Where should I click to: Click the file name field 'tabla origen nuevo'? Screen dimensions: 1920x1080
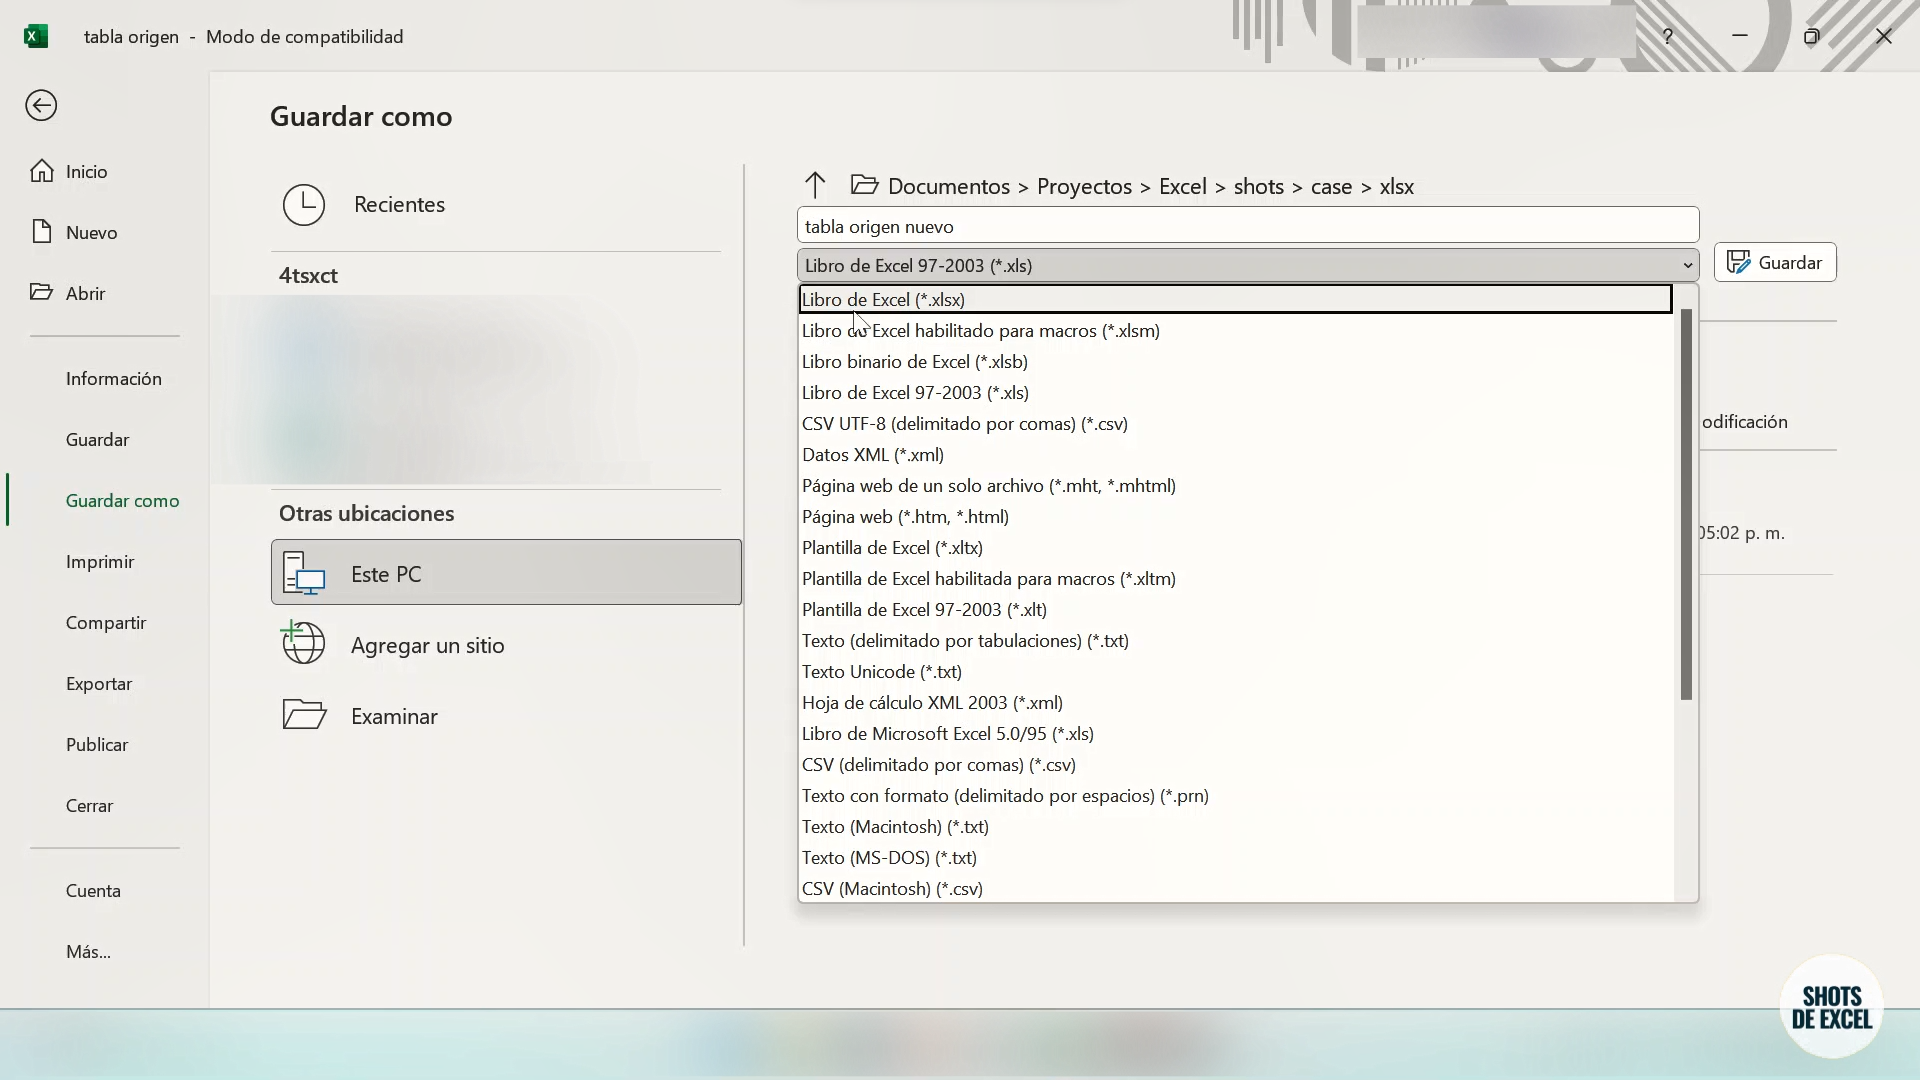1248,226
